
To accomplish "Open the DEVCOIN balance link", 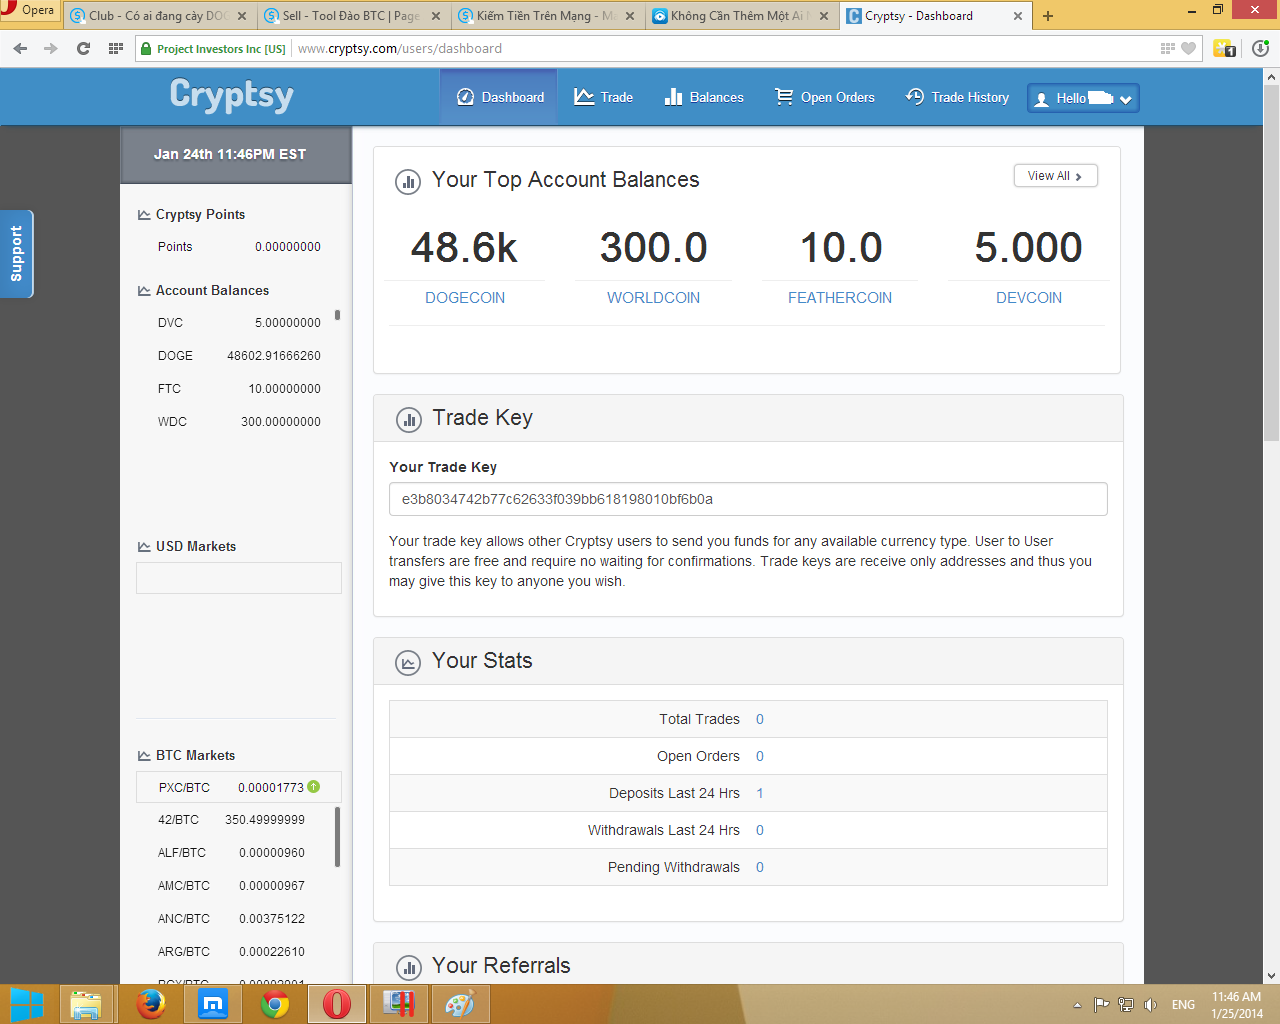I will [x=1029, y=298].
